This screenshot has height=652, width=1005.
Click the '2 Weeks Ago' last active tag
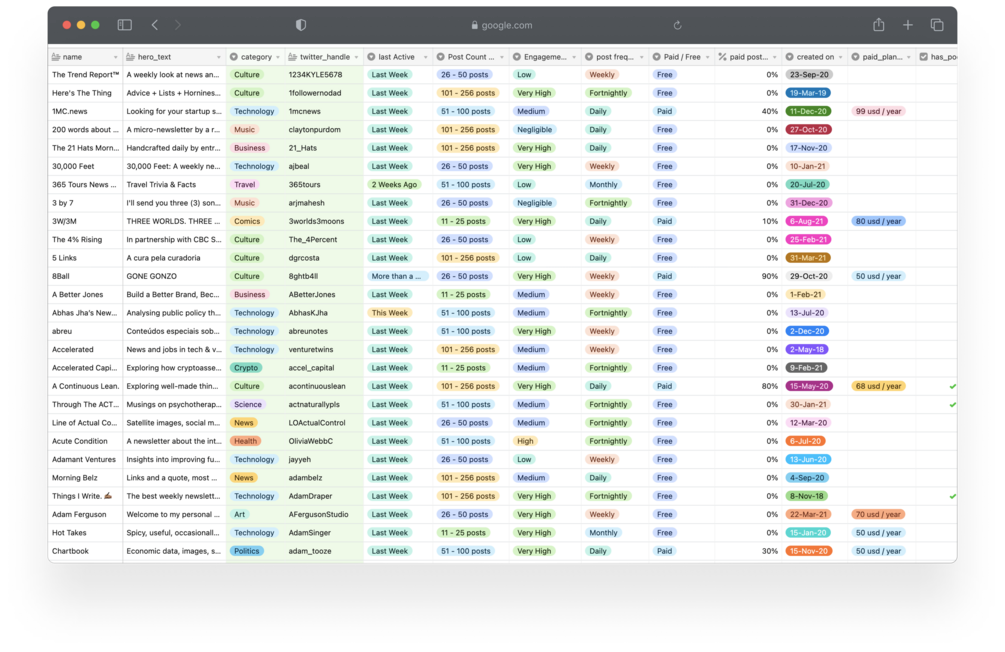394,185
